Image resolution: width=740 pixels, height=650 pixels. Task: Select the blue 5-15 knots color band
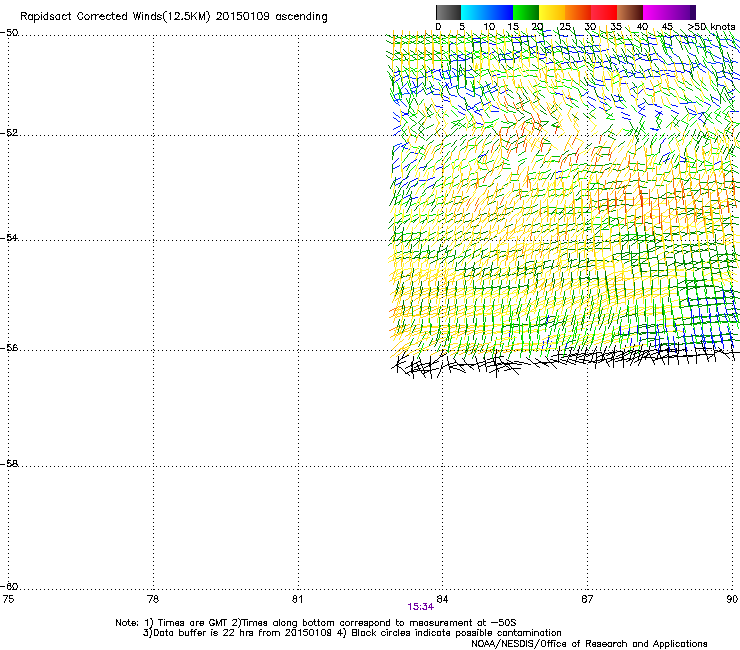pos(487,12)
